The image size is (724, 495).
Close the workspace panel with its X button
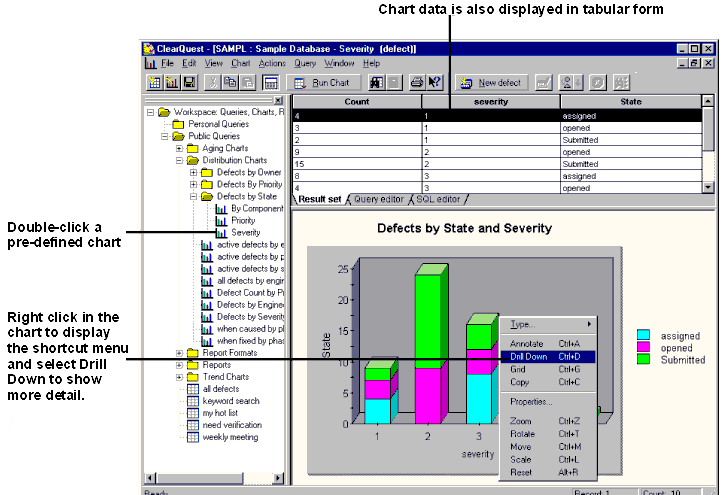point(278,101)
